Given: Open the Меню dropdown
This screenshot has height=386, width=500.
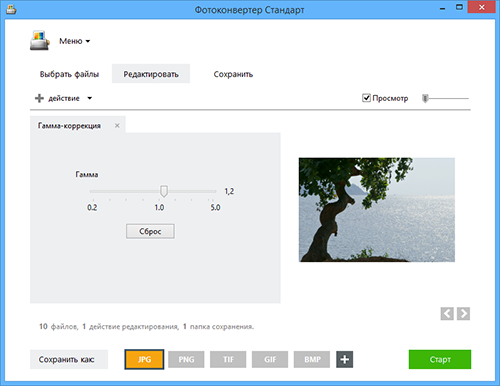Looking at the screenshot, I should point(75,41).
